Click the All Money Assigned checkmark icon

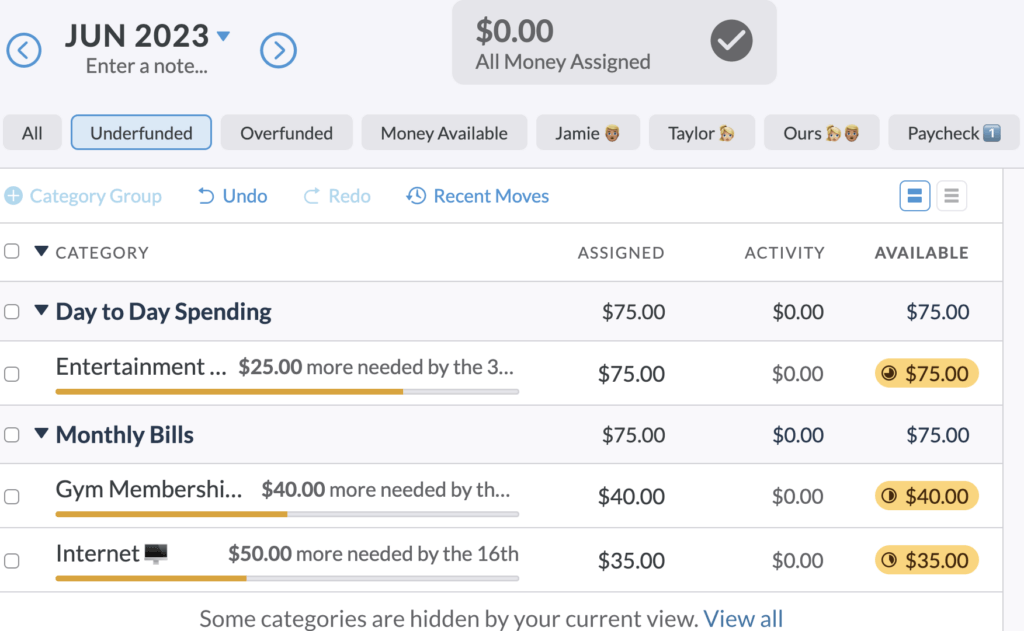[x=731, y=40]
